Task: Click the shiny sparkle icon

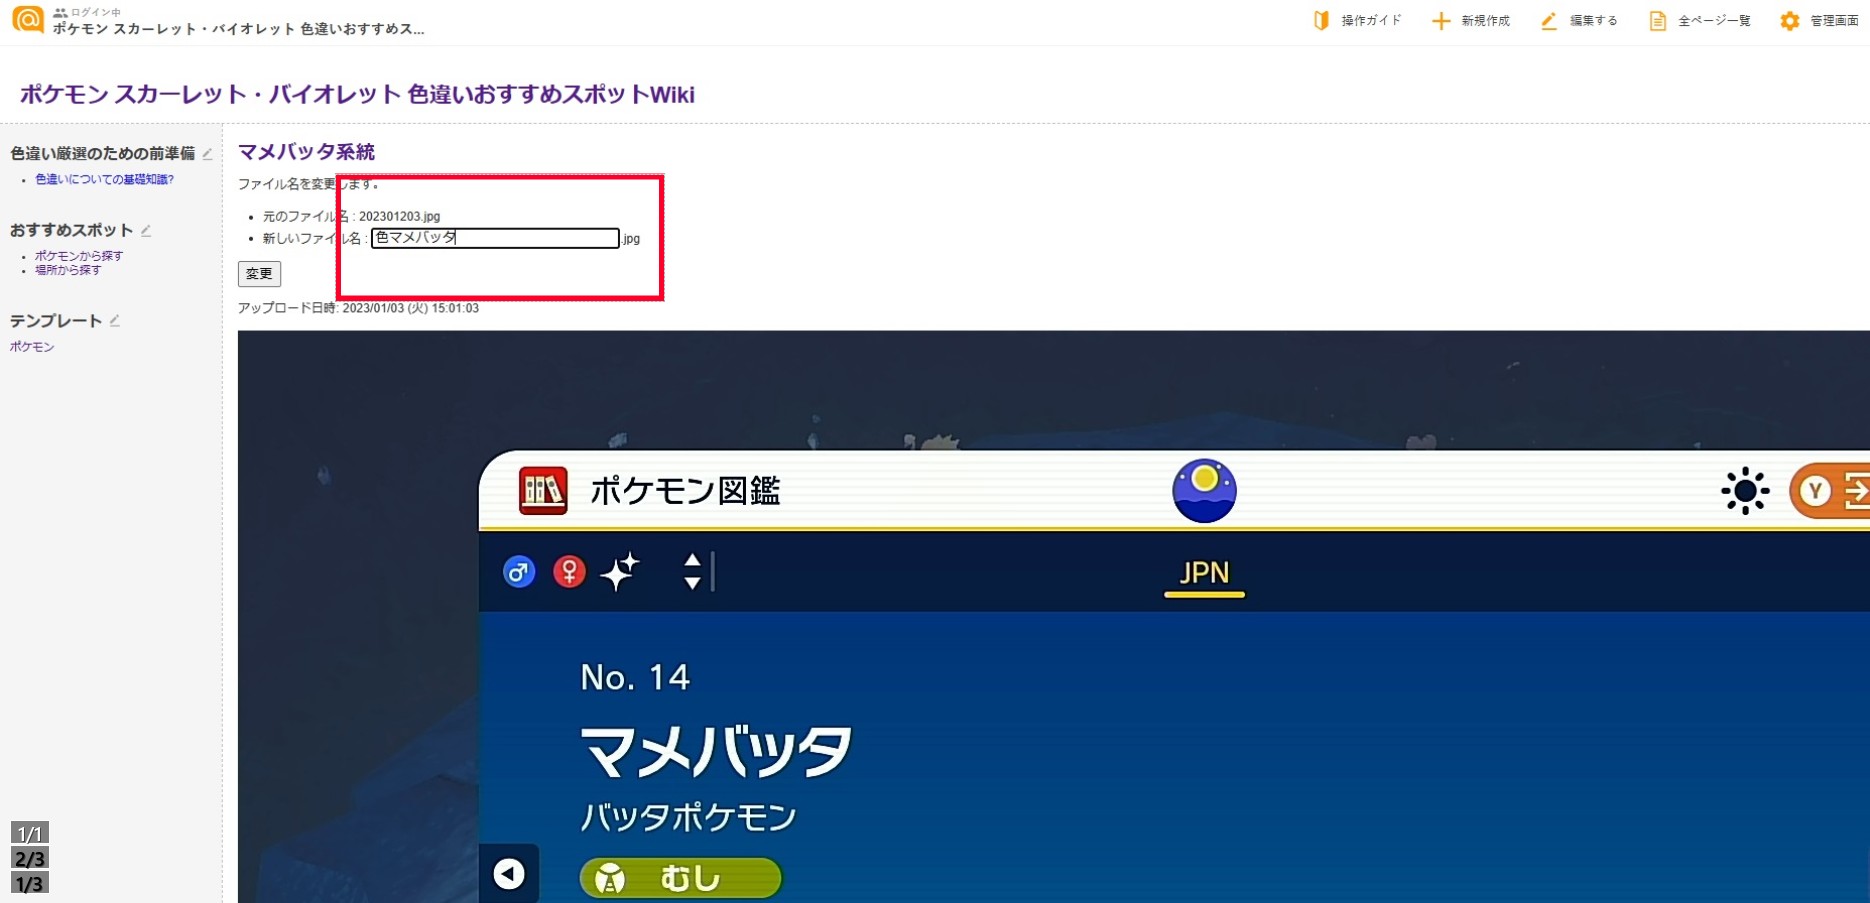Action: click(620, 572)
